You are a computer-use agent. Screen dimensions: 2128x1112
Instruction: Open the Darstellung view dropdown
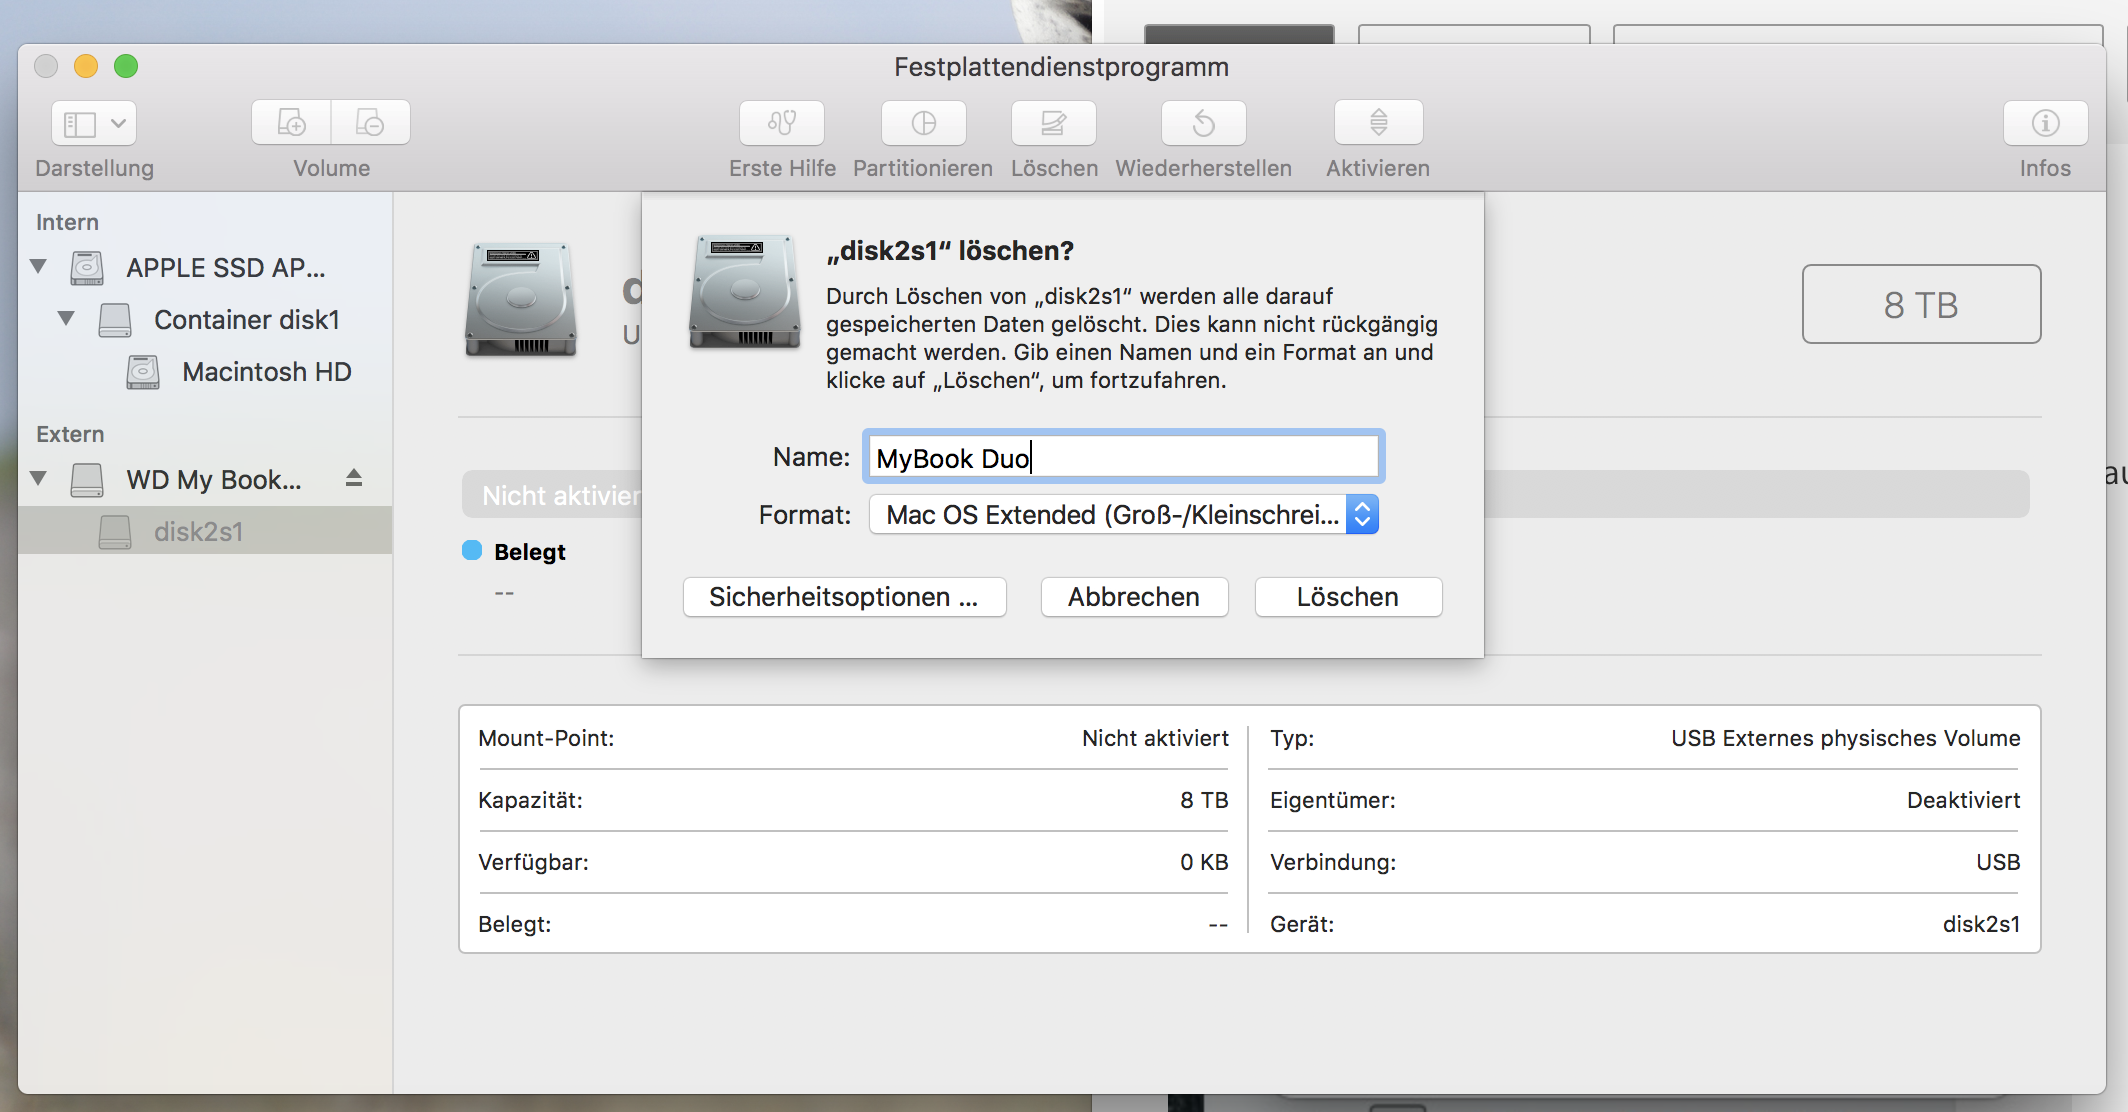(x=94, y=123)
